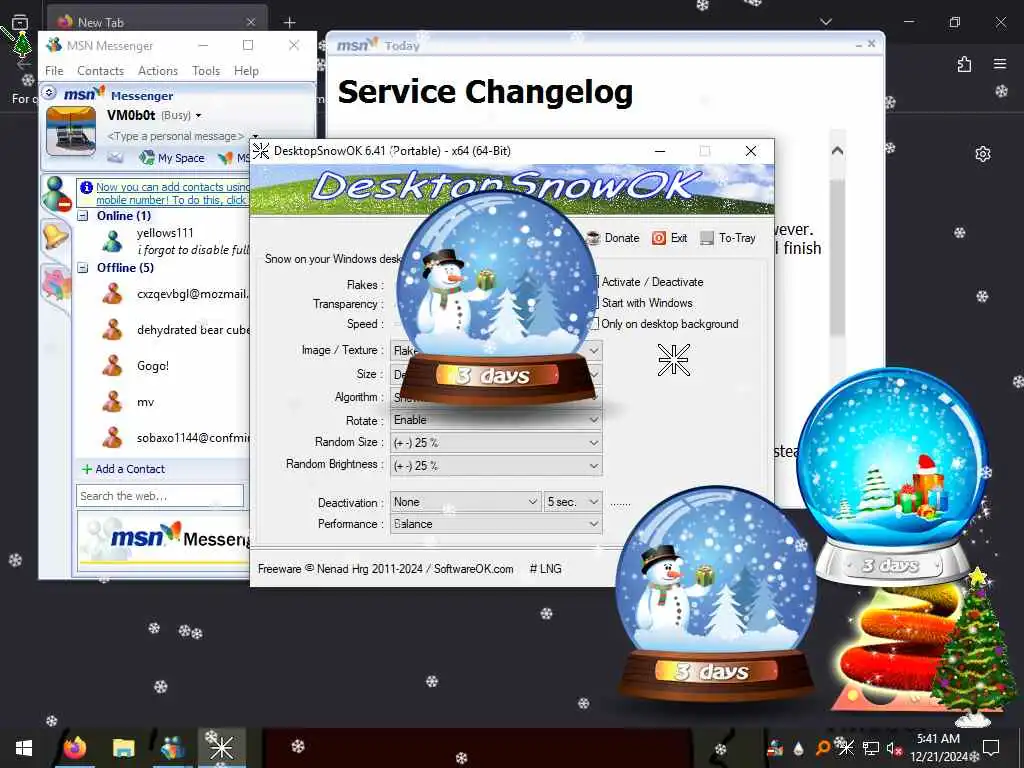
Task: Click the water drop tray icon
Action: coord(799,748)
